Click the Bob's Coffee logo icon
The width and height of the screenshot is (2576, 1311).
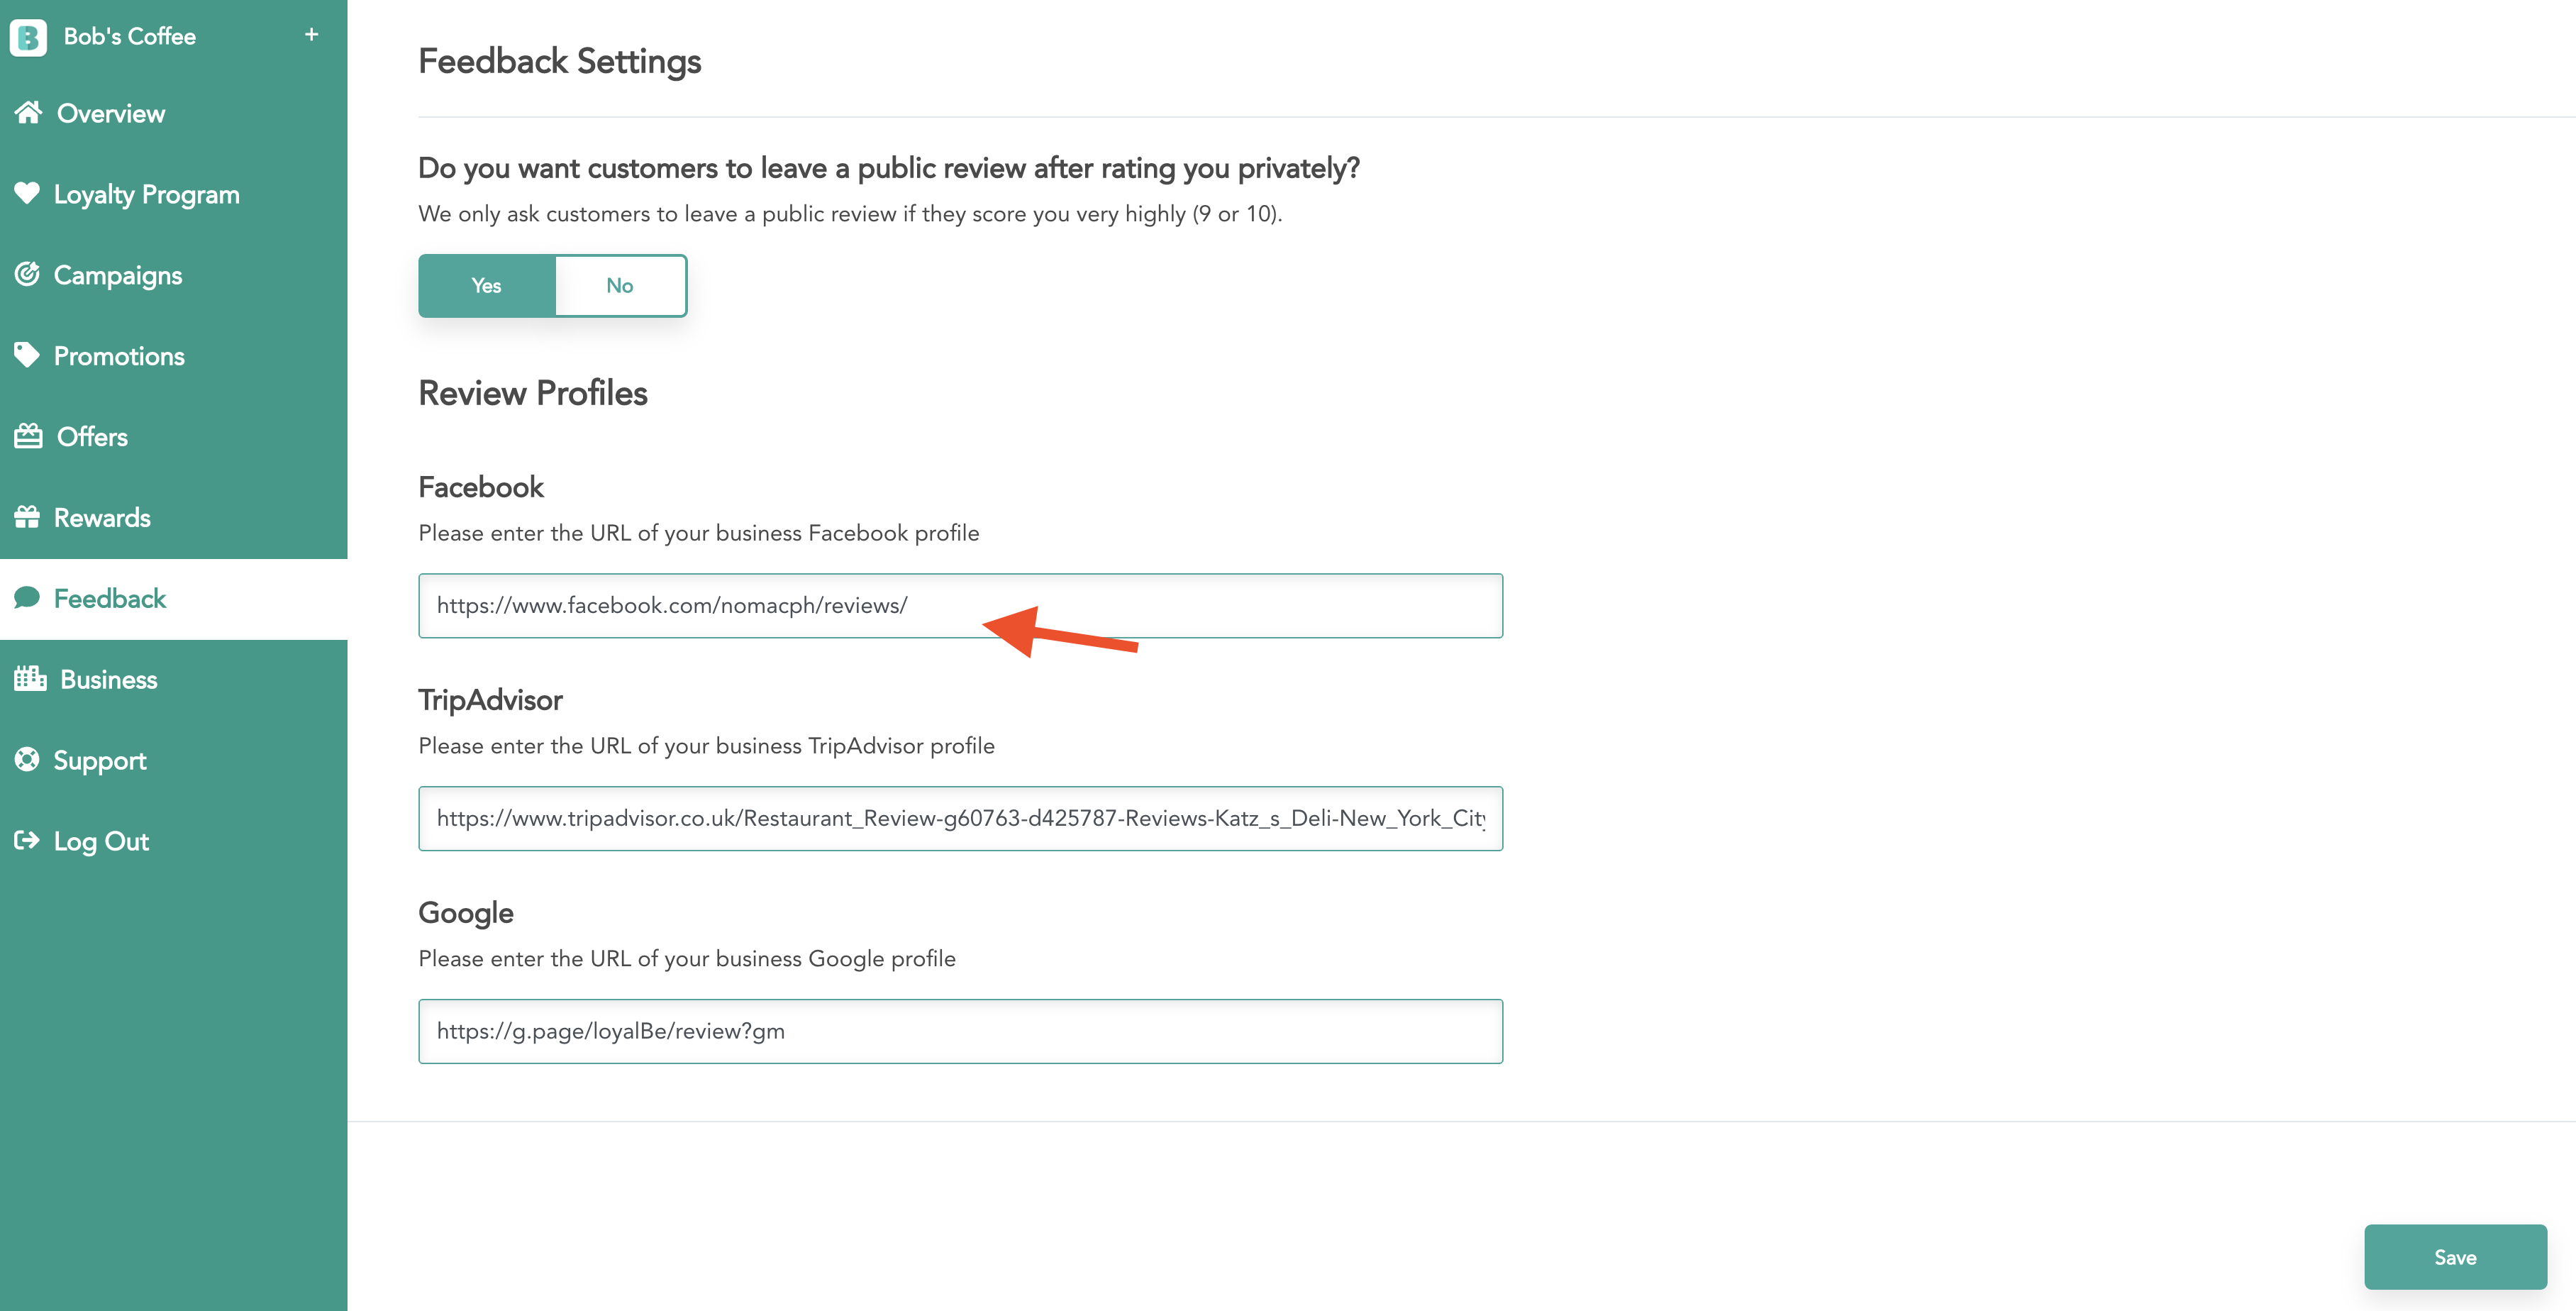tap(28, 37)
